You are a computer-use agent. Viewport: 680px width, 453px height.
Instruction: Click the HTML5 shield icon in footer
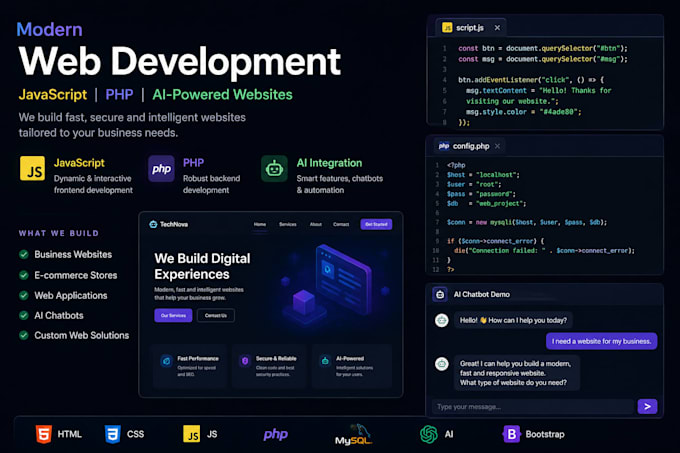[43, 434]
